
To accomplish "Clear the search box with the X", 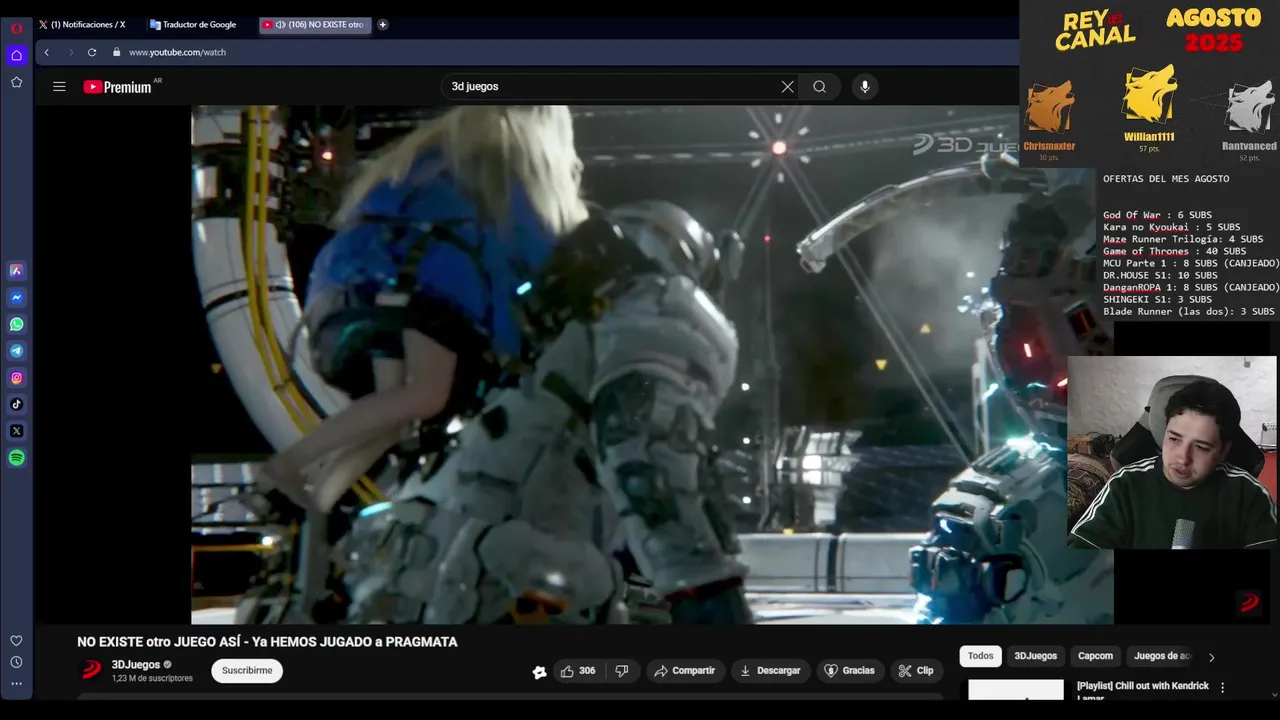I will 788,87.
